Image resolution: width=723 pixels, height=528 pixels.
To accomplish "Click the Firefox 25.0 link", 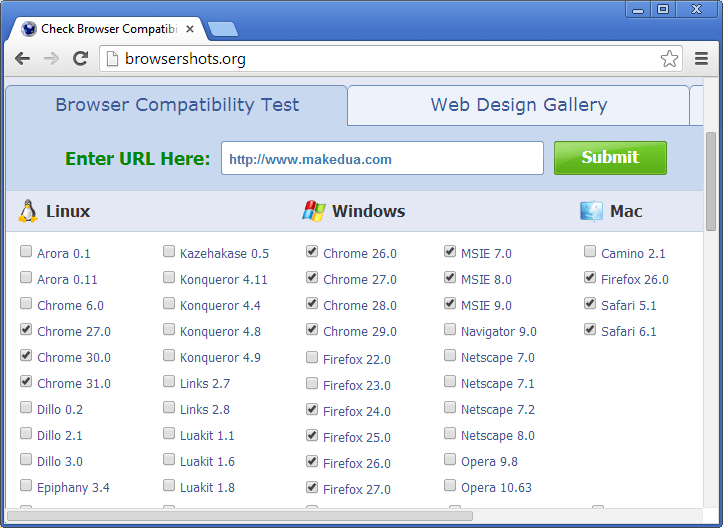I will coord(357,437).
